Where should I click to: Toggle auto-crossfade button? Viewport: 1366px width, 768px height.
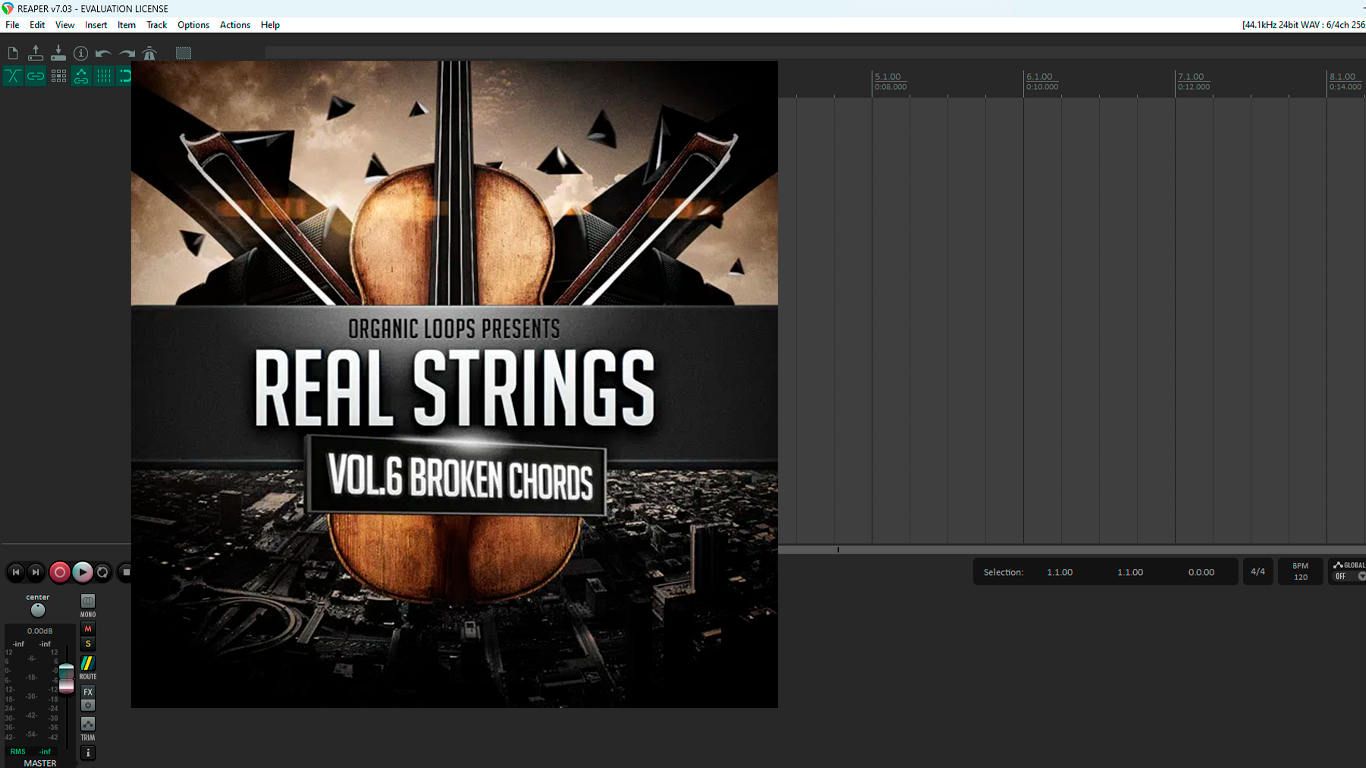(x=13, y=76)
